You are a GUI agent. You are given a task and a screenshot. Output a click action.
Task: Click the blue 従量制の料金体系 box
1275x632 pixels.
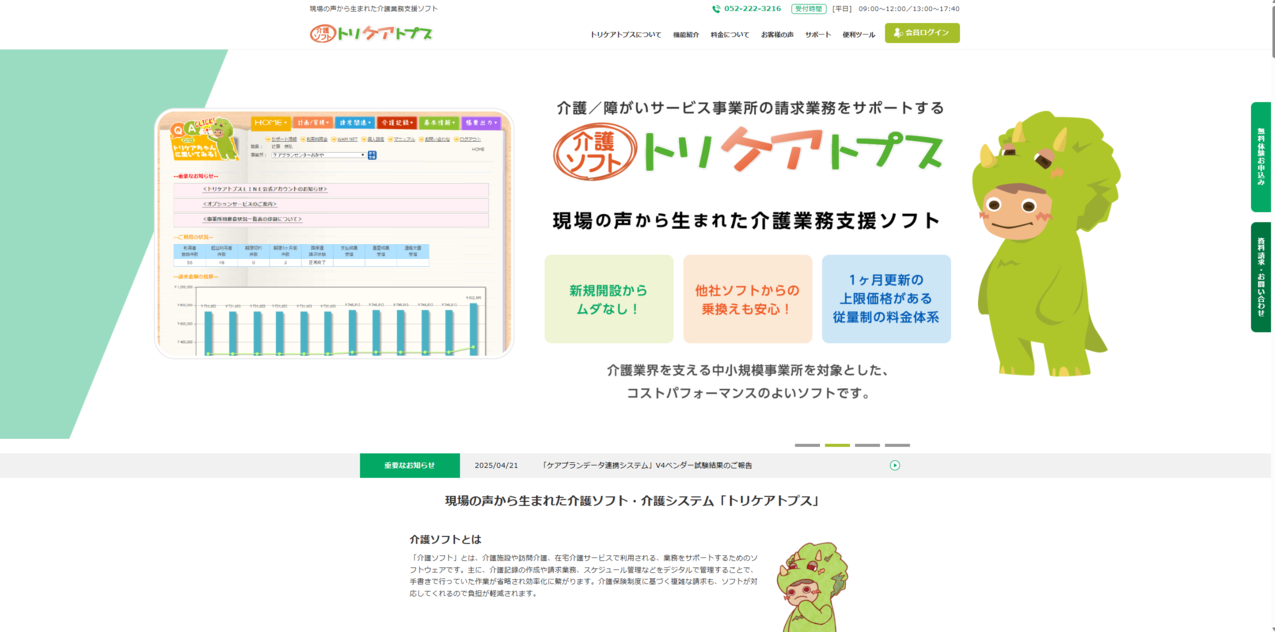pos(886,299)
